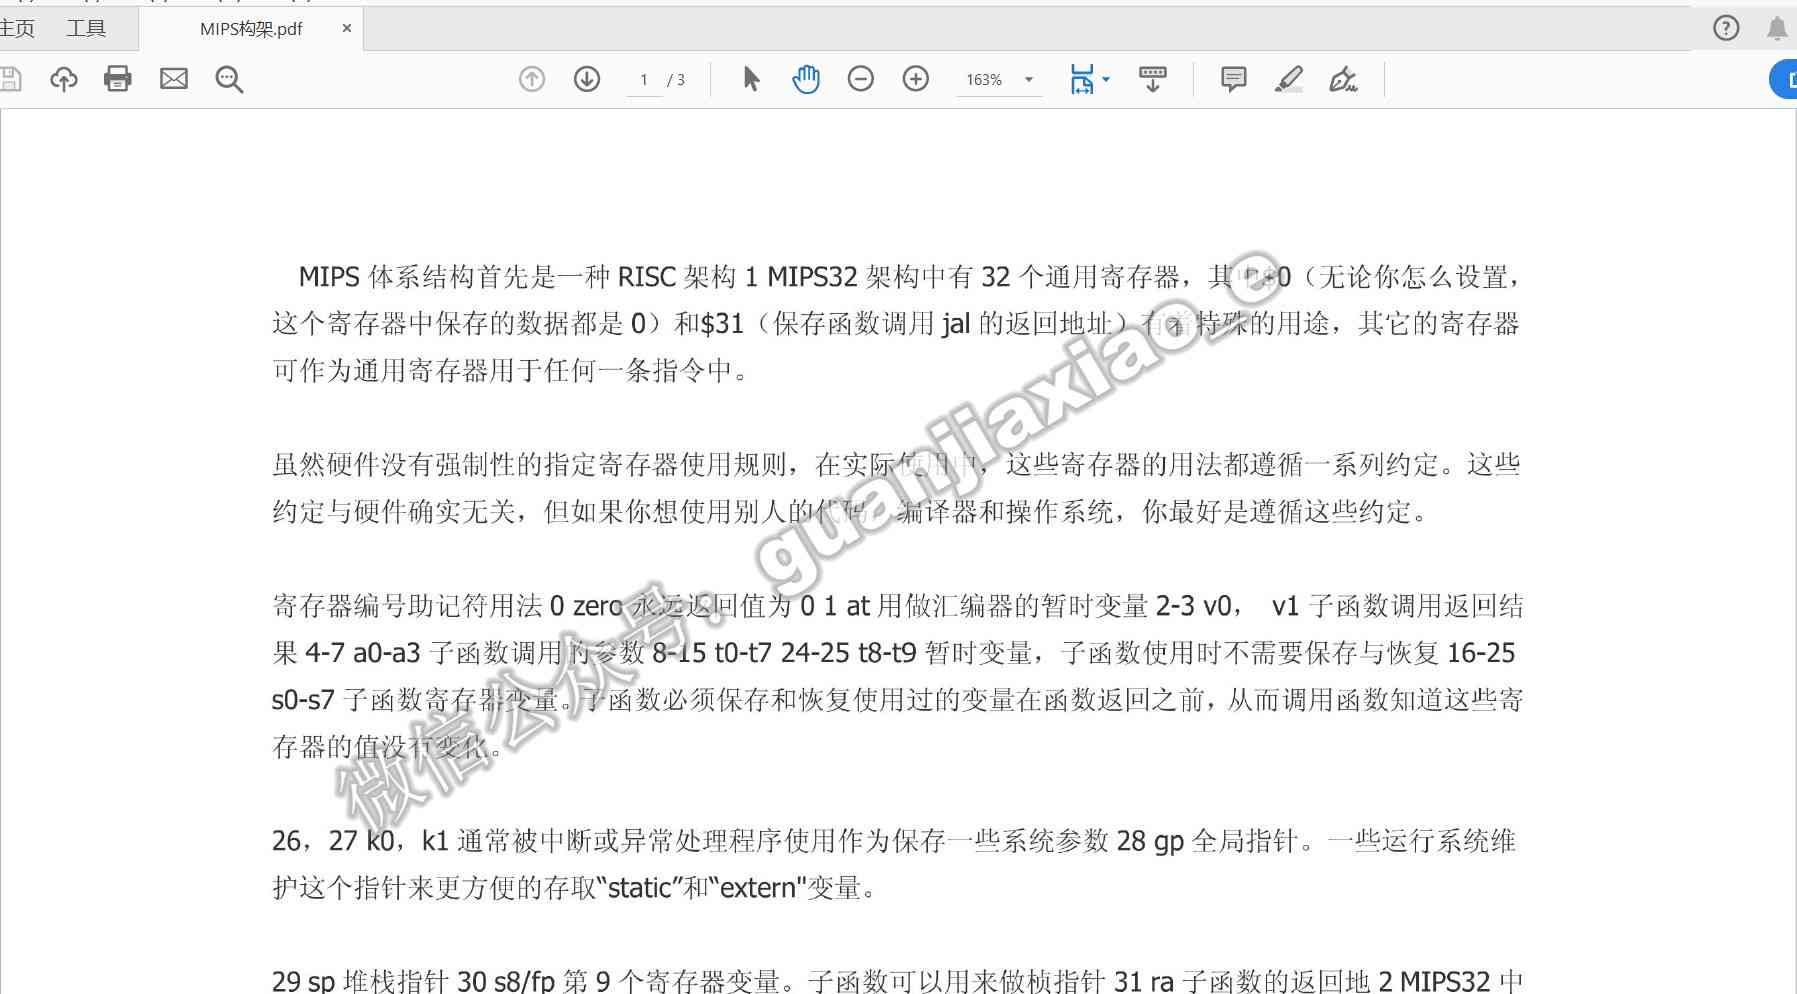Click the fit page width icon
The width and height of the screenshot is (1797, 994).
click(x=1081, y=79)
